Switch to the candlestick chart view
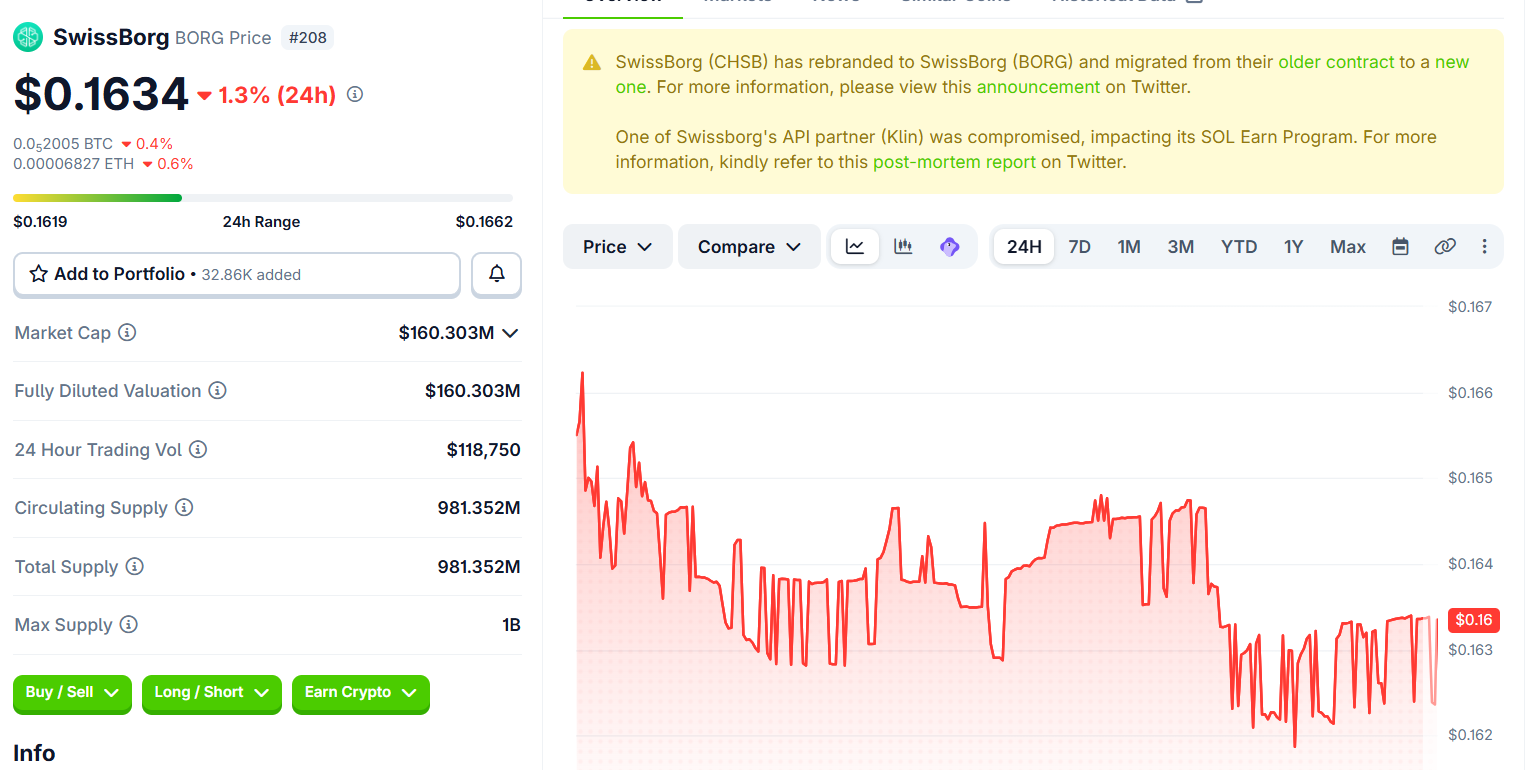This screenshot has height=770, width=1531. (903, 247)
